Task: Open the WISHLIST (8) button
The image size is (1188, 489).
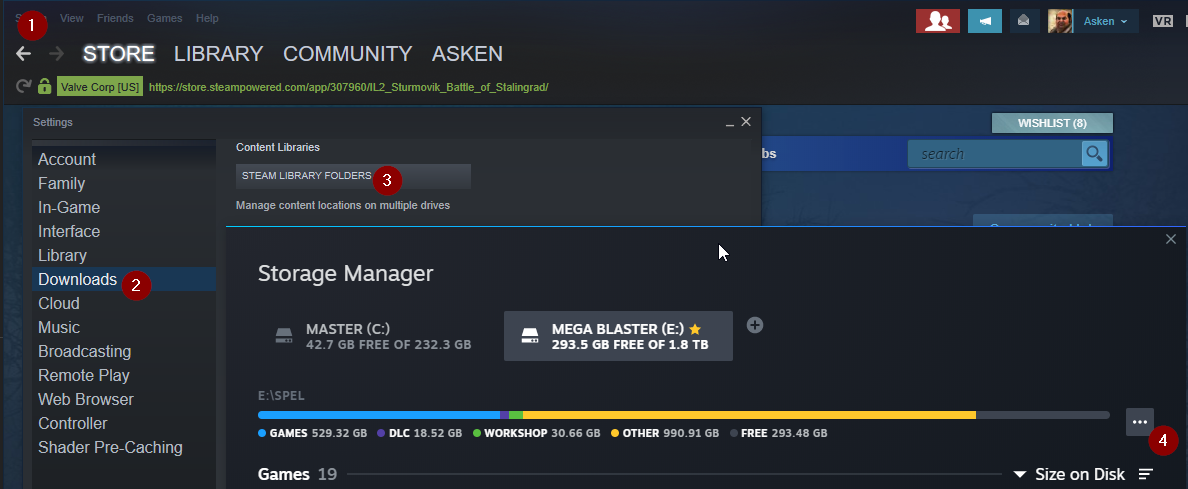Action: 1052,123
